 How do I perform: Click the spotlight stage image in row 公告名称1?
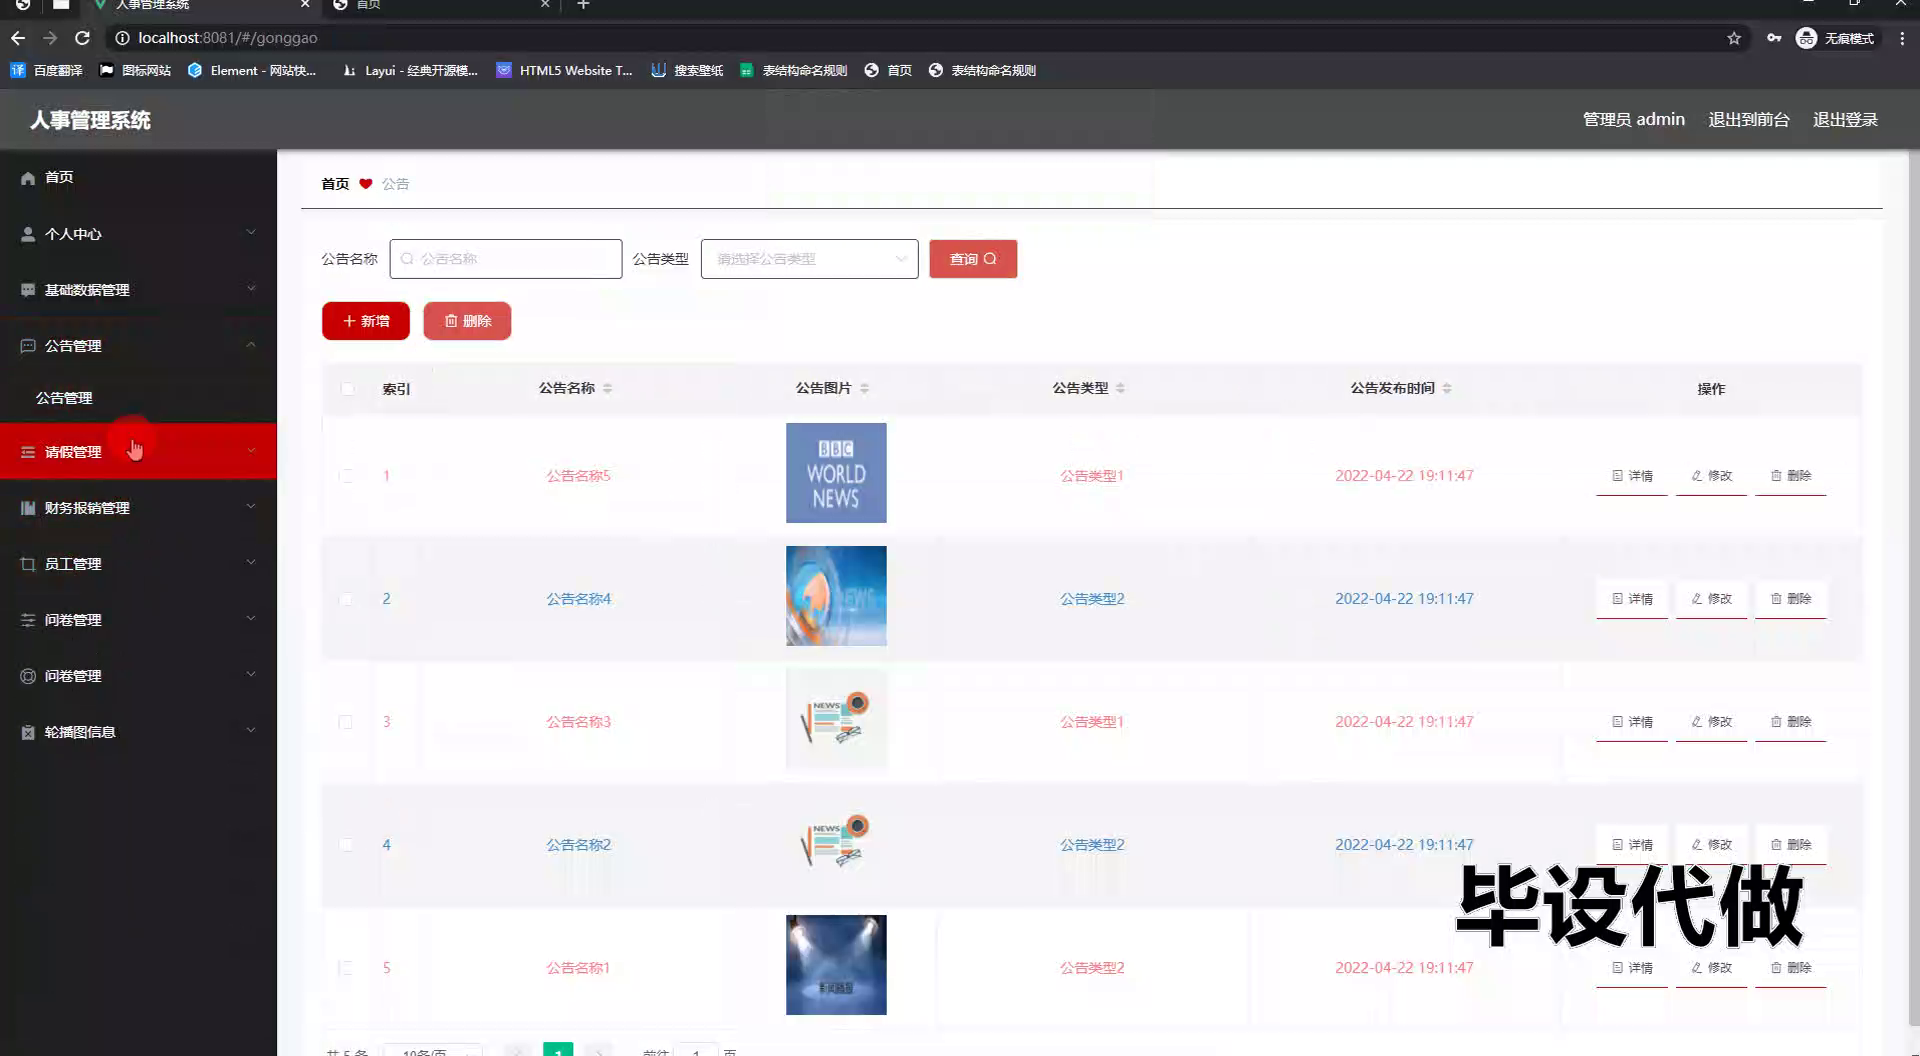pos(836,965)
